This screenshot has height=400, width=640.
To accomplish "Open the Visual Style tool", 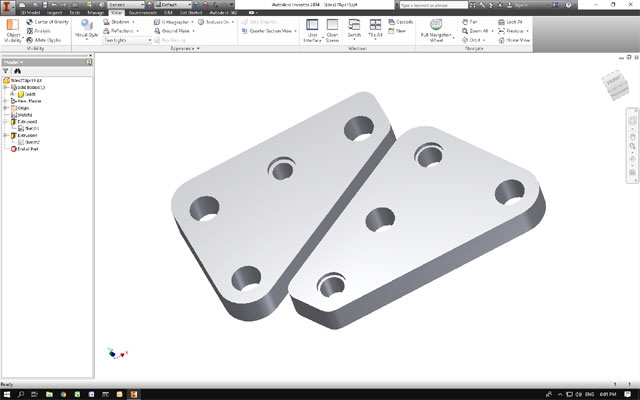I will [x=87, y=28].
